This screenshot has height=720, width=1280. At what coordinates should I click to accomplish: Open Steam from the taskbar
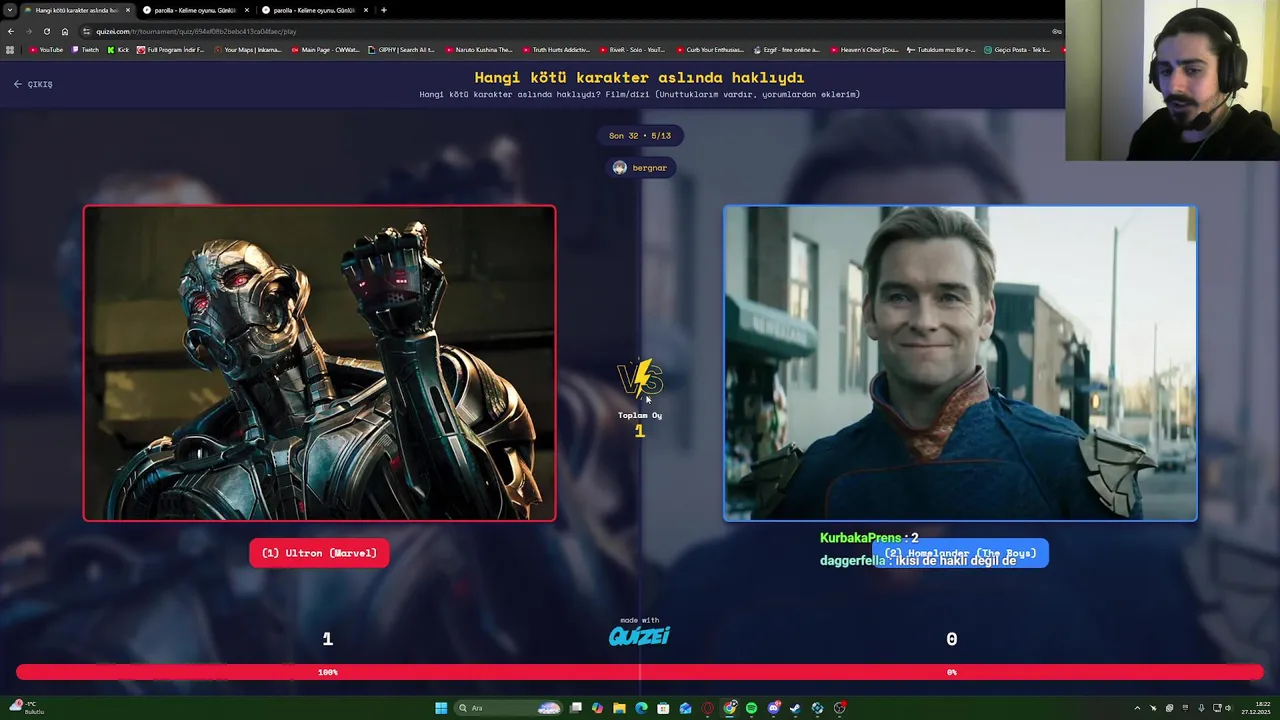tap(795, 708)
